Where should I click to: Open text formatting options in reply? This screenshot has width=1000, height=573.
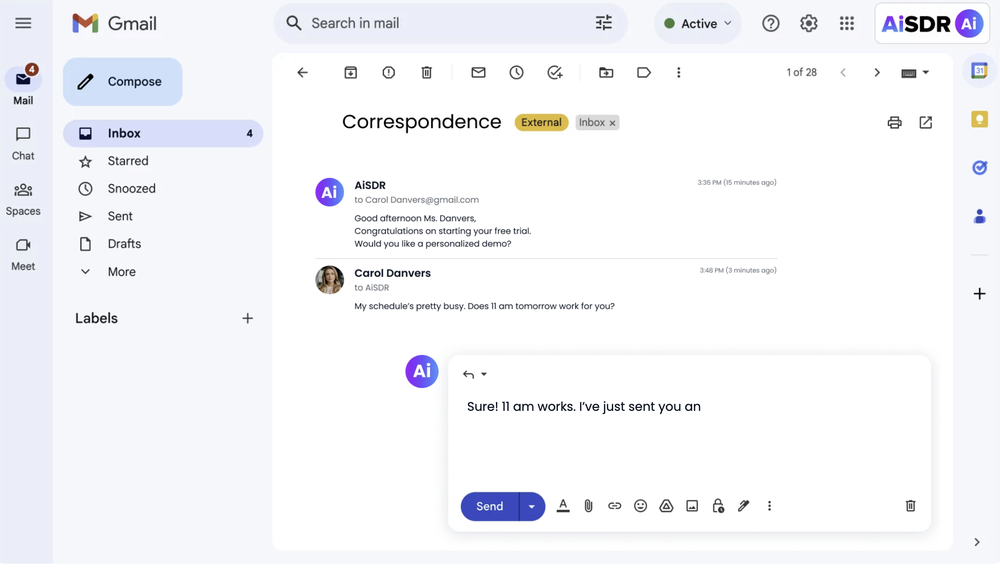click(x=562, y=506)
